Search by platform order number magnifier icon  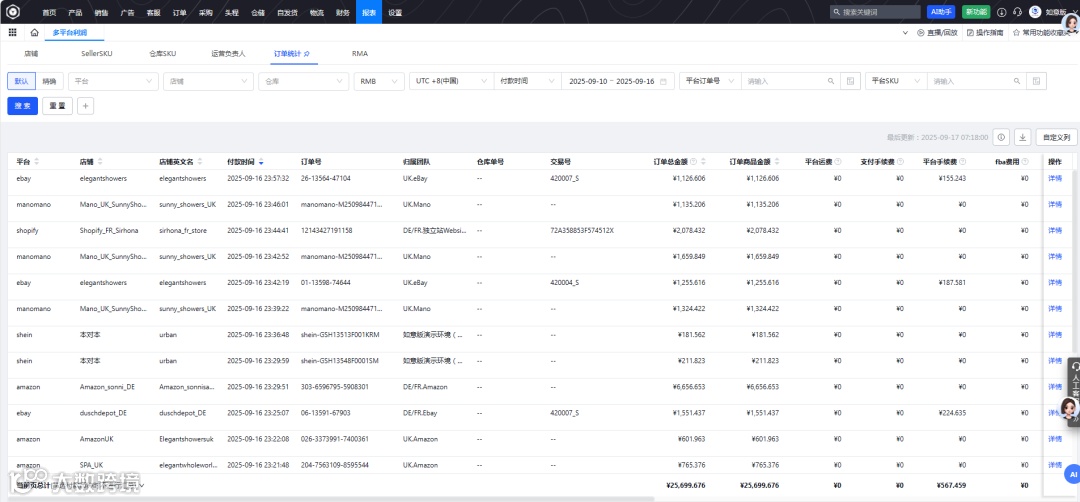pyautogui.click(x=831, y=81)
